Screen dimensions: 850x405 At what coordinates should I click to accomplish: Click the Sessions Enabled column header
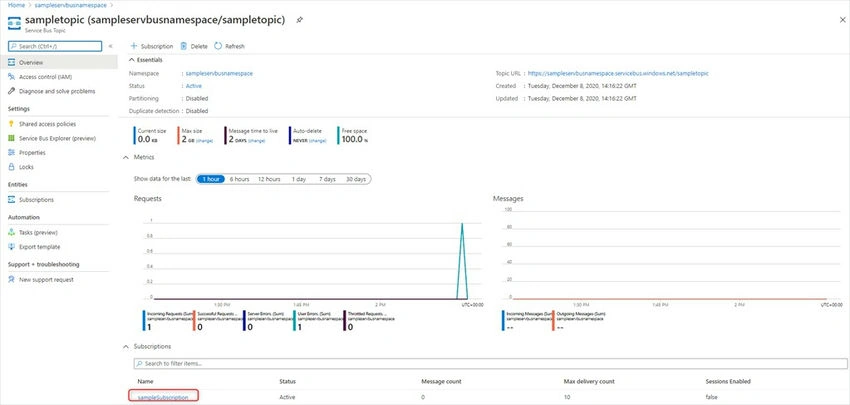[x=728, y=382]
